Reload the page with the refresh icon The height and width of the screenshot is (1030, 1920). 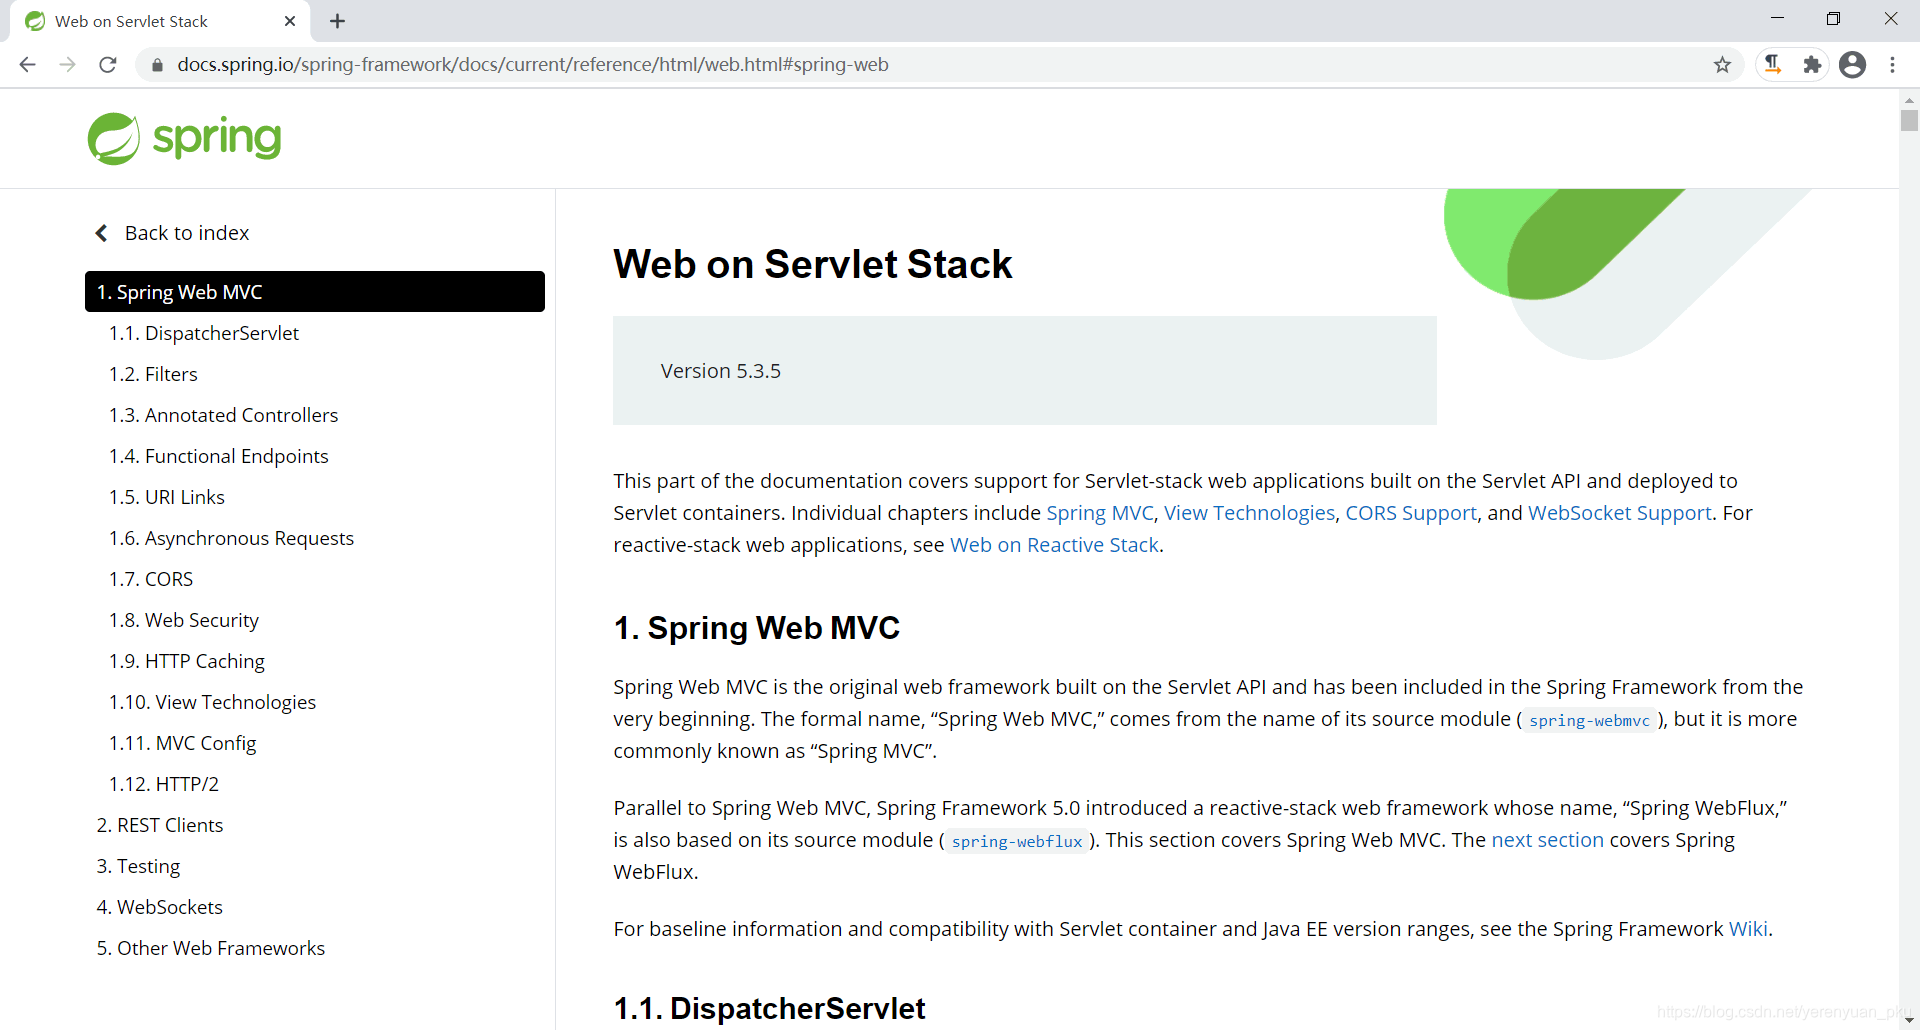(108, 64)
